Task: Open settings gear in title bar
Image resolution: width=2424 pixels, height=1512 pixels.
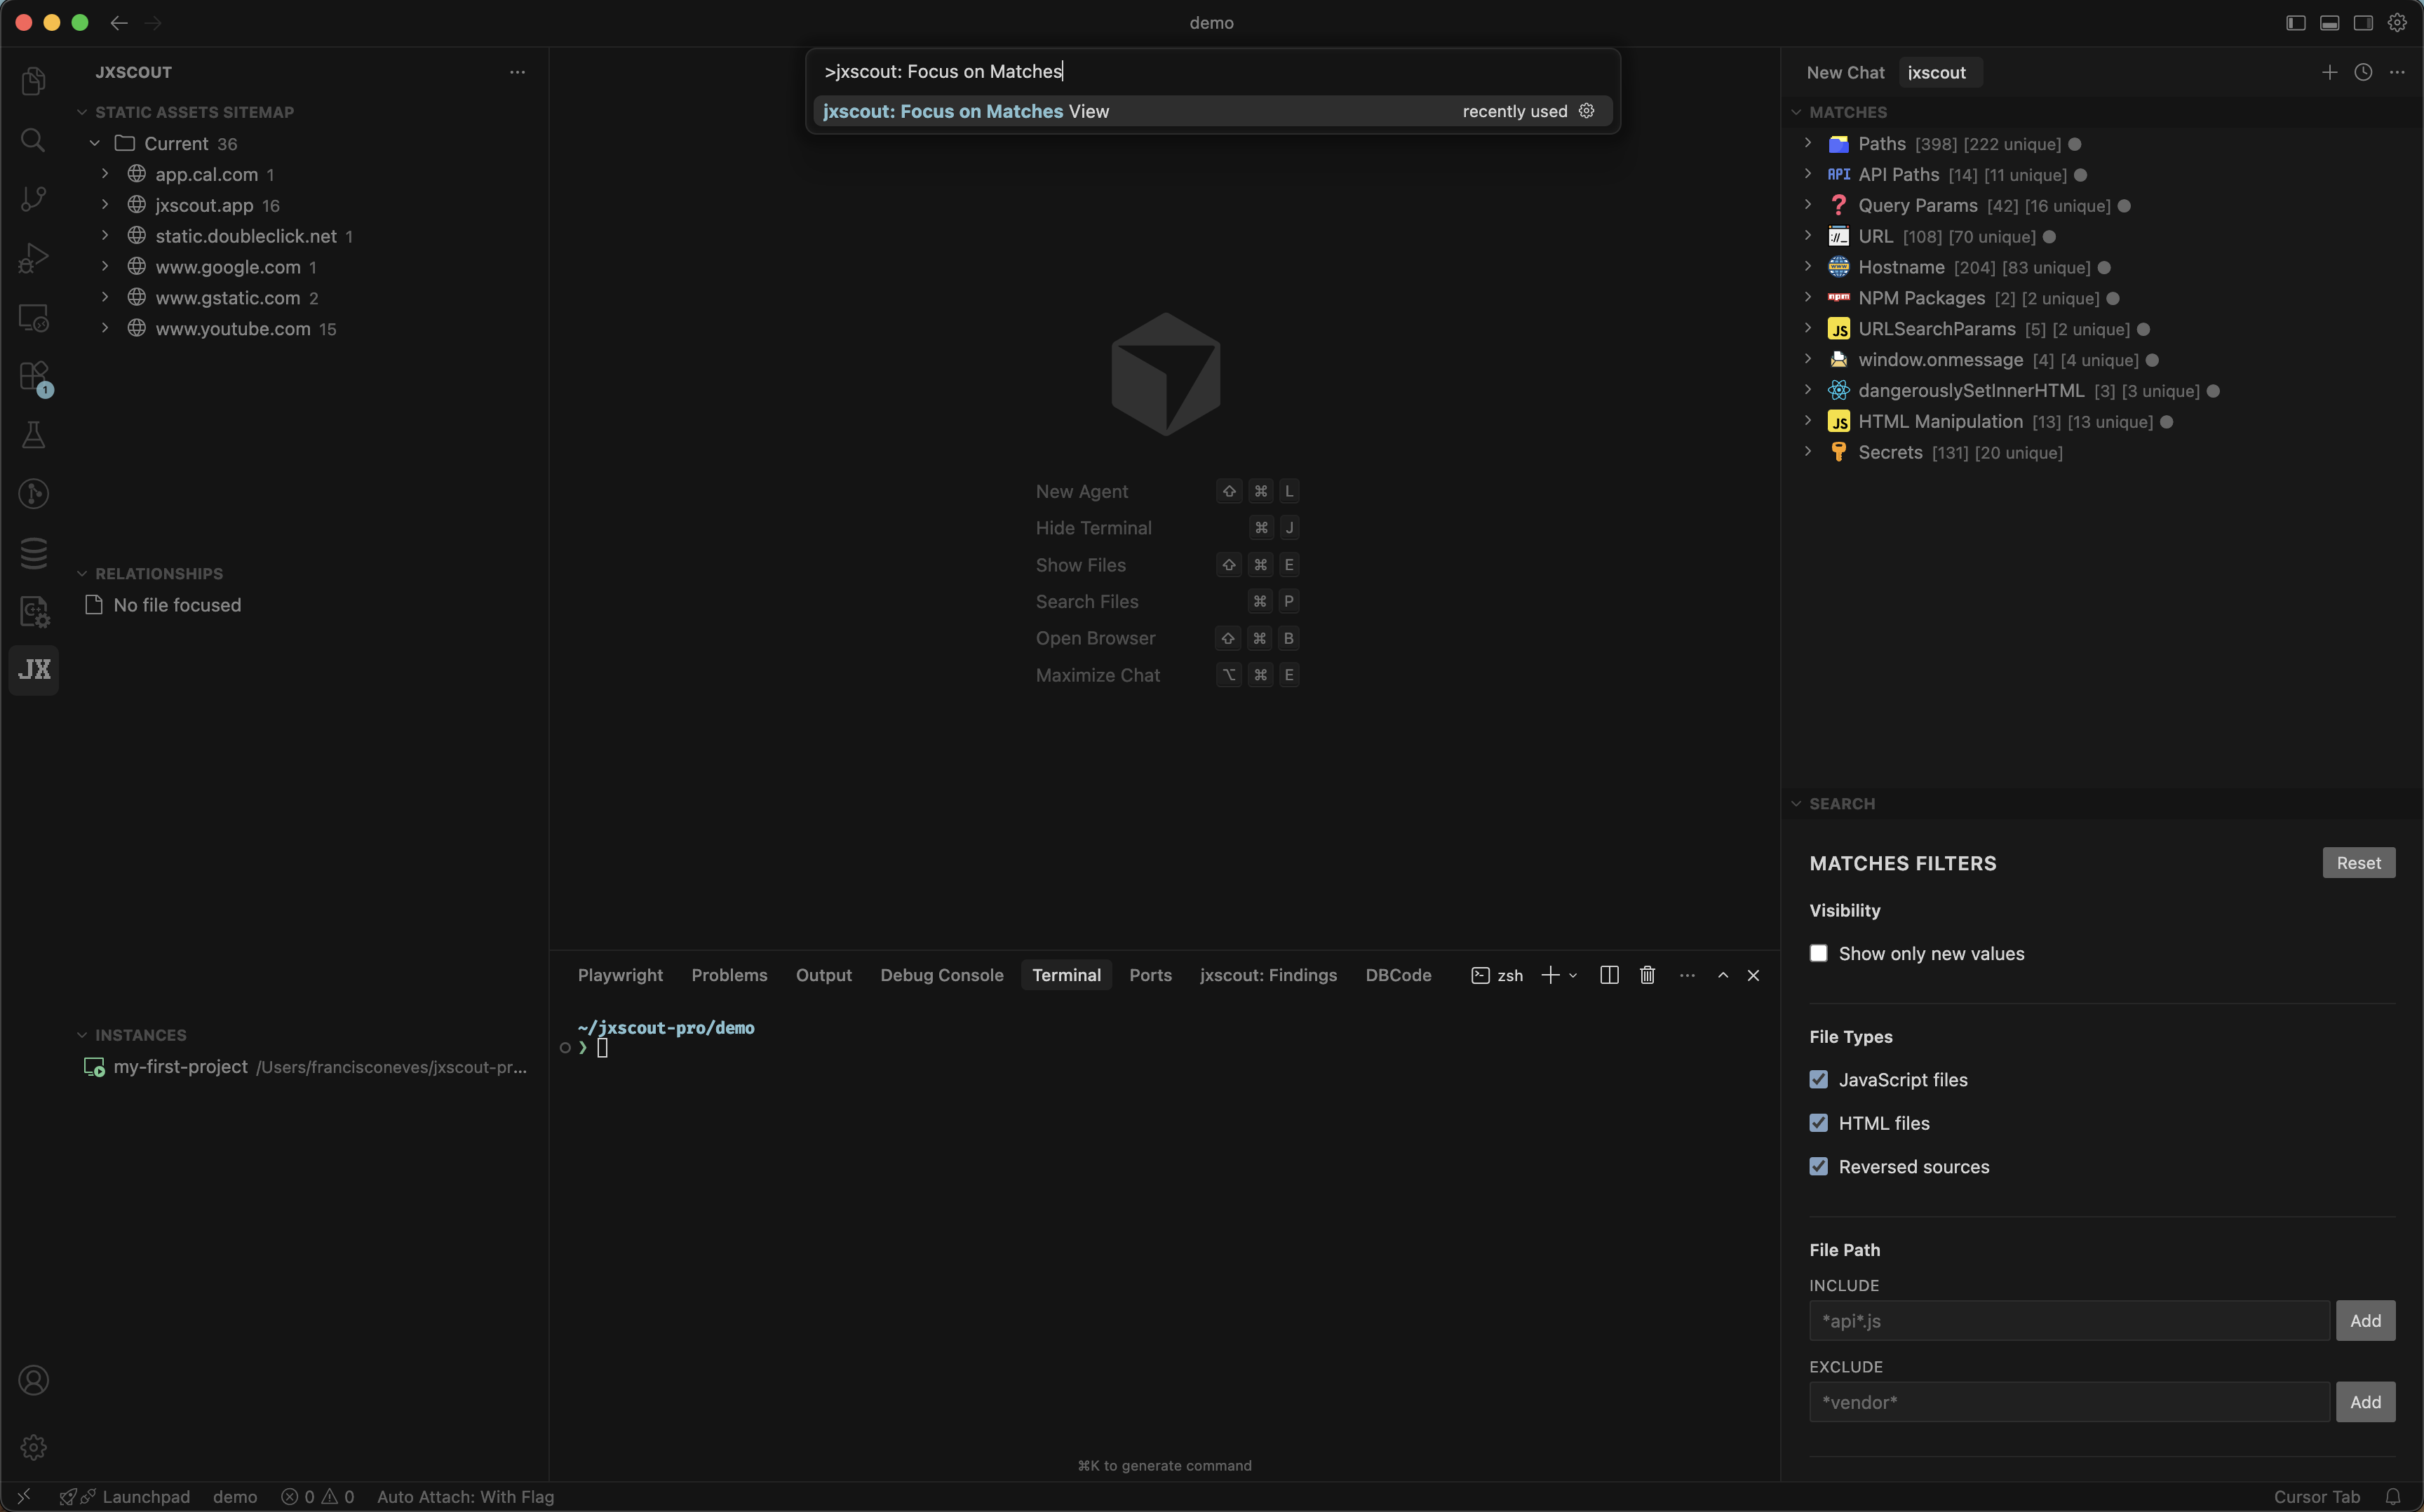Action: (2397, 22)
